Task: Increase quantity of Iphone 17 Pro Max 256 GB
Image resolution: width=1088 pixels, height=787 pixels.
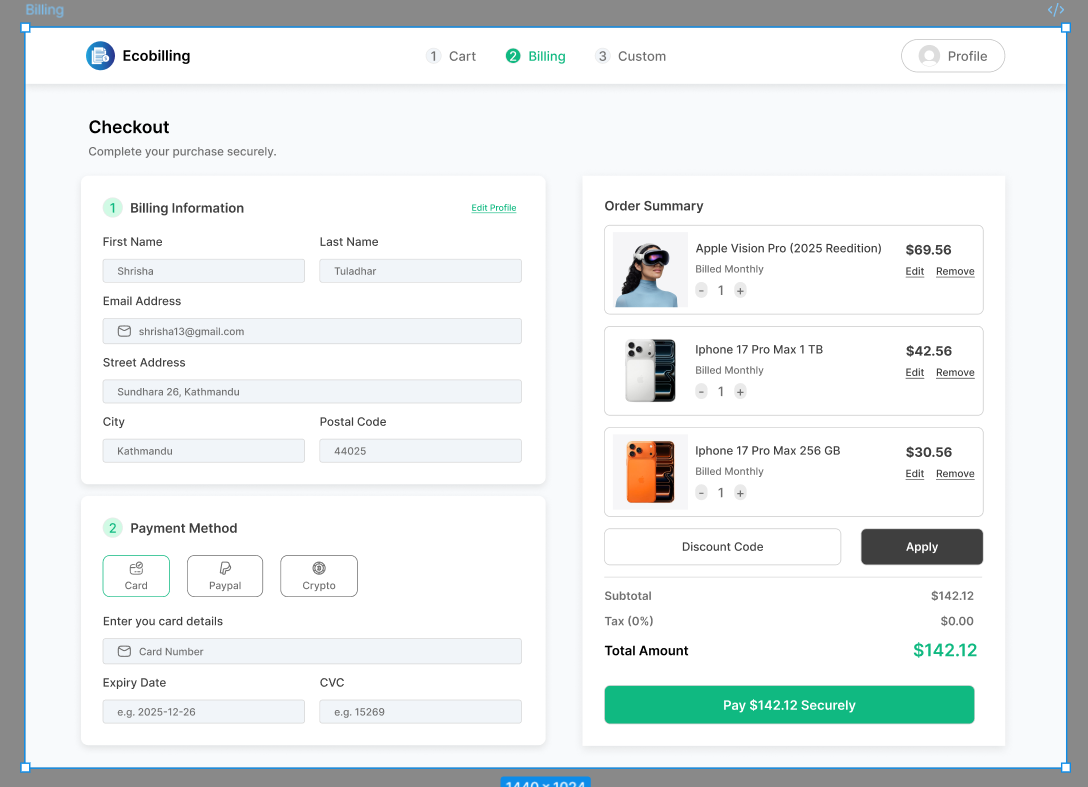Action: [740, 493]
